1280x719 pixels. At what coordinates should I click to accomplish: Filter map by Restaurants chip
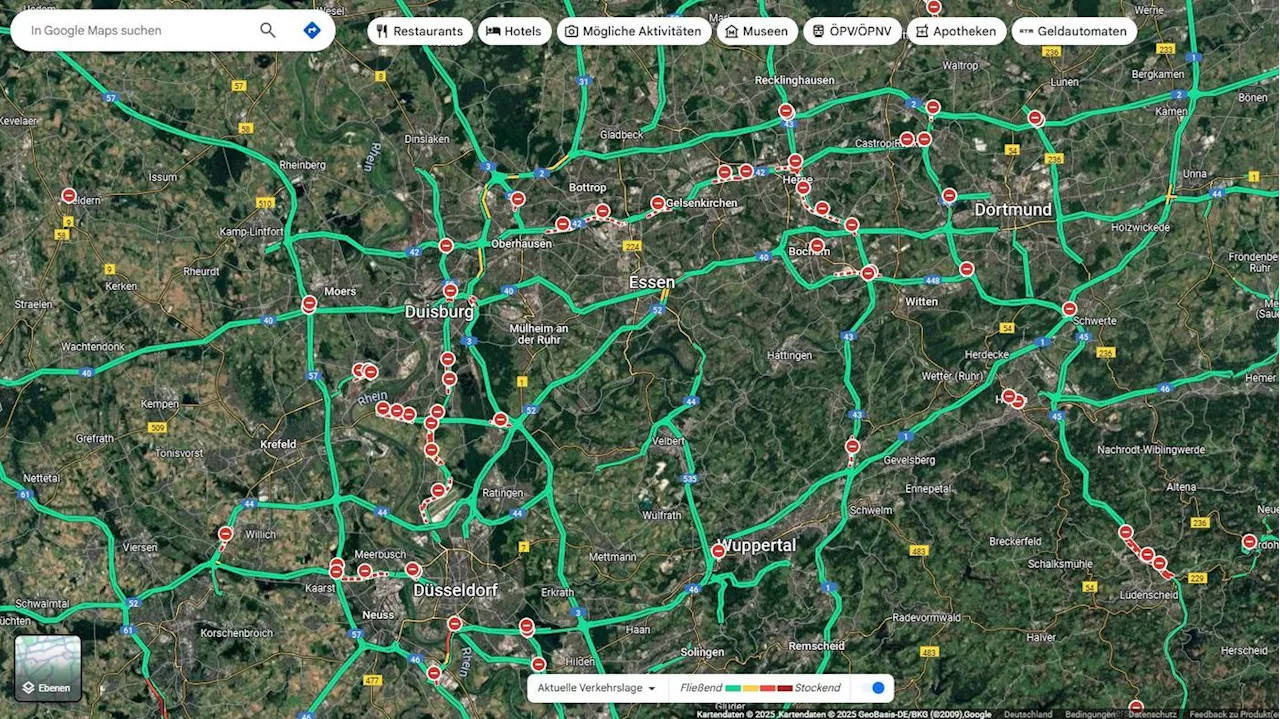(x=420, y=31)
